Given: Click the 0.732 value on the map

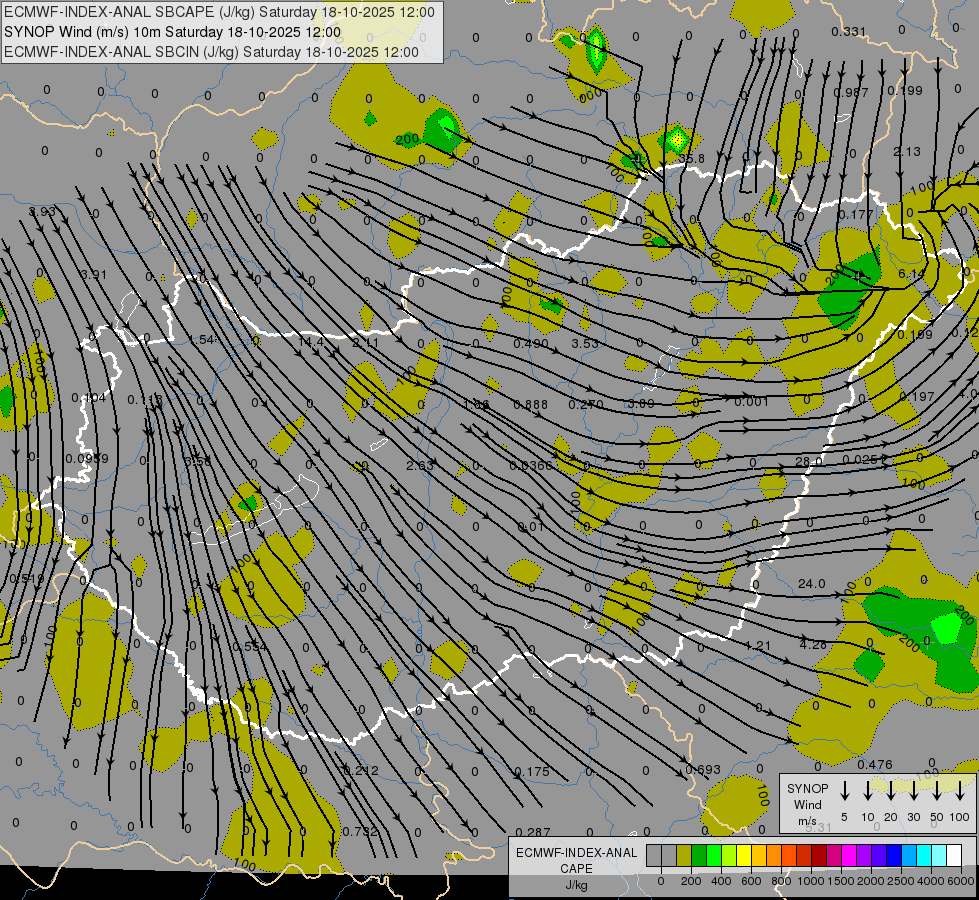Looking at the screenshot, I should click(x=361, y=831).
